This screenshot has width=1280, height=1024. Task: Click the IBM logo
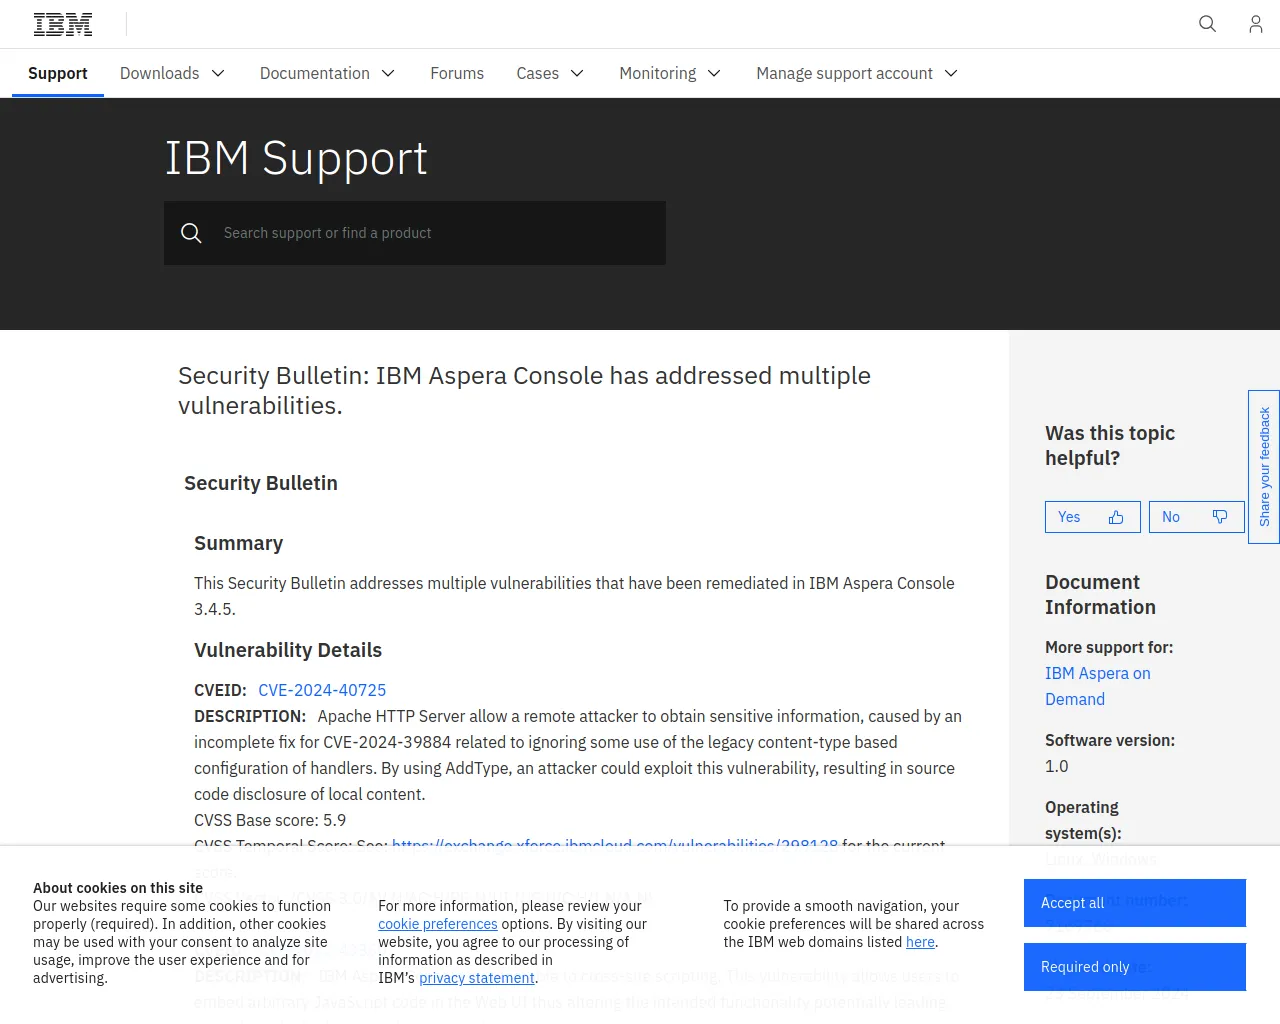point(63,24)
